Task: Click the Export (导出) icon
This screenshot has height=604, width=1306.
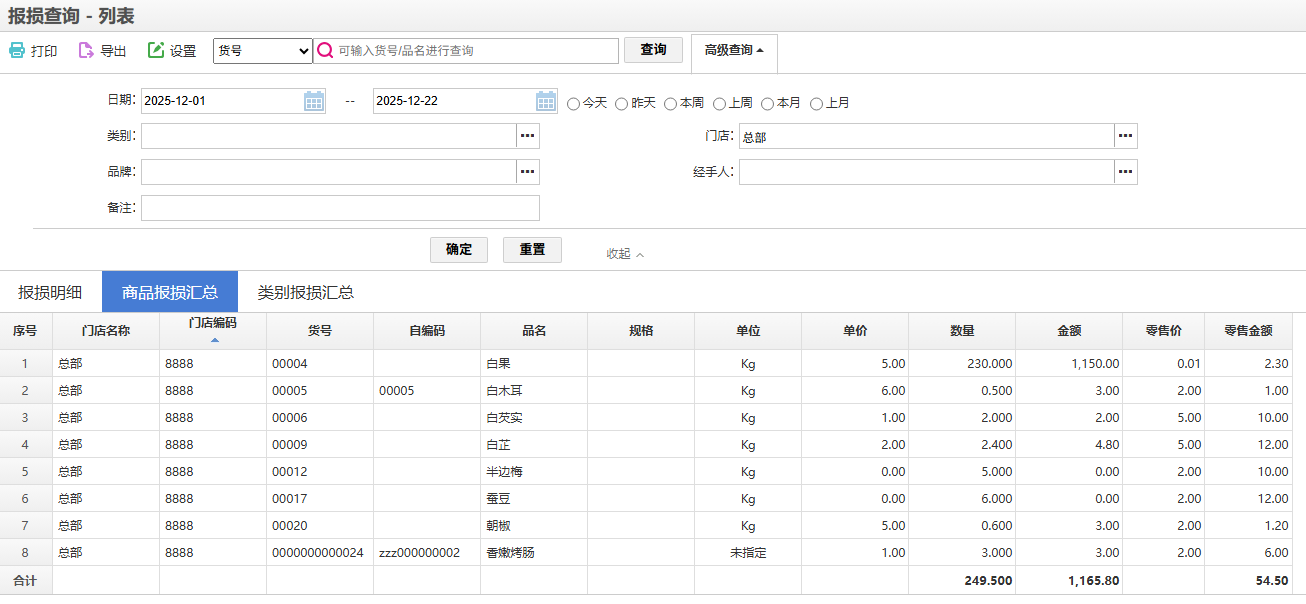Action: point(86,50)
